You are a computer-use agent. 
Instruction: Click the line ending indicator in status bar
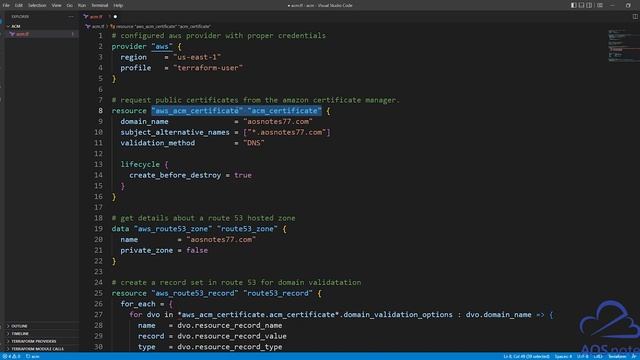[x=598, y=356]
